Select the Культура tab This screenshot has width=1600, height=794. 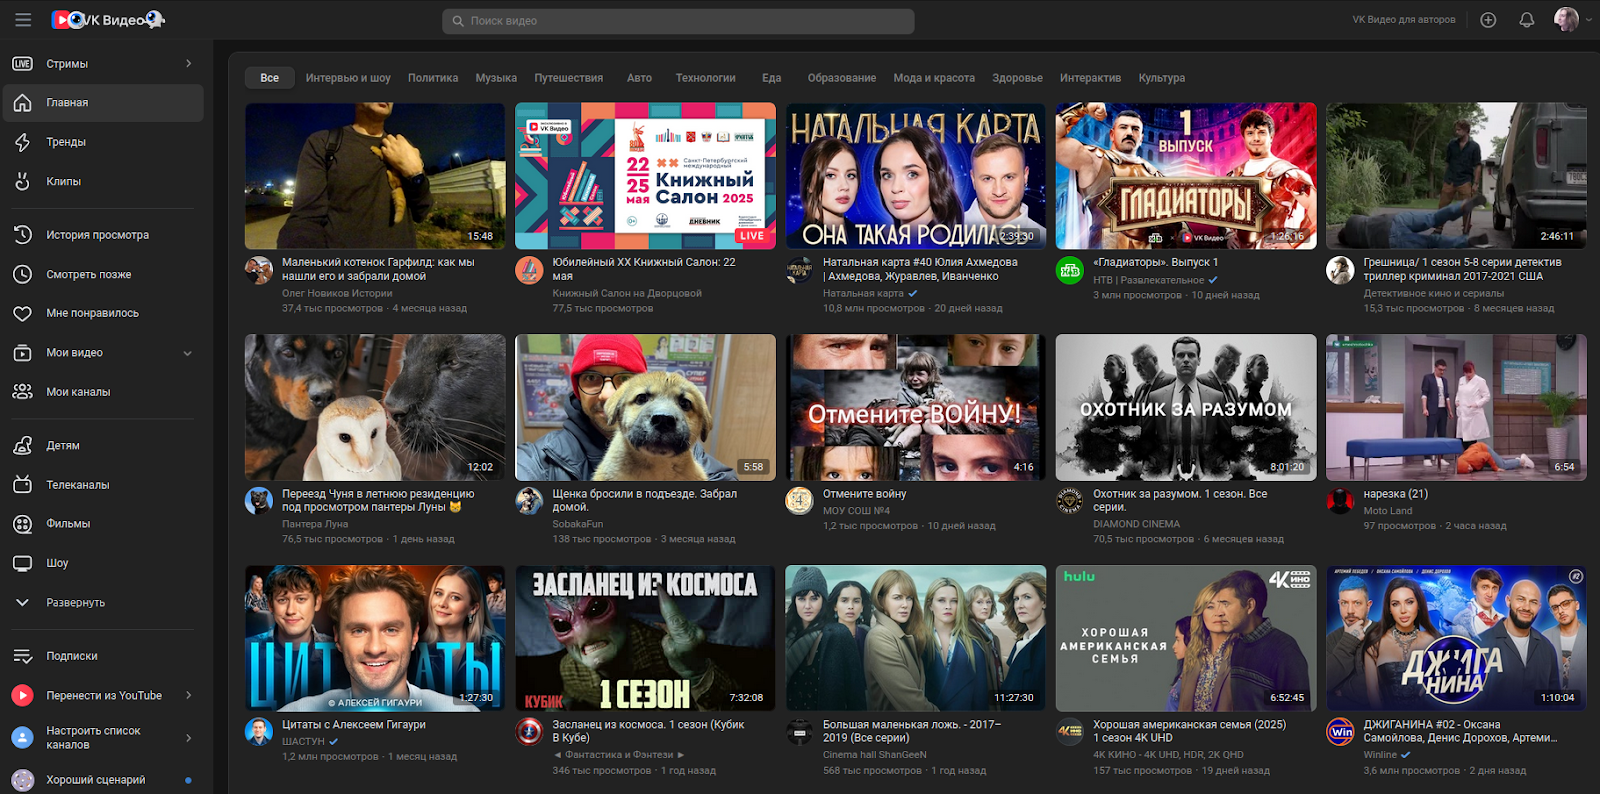point(1162,78)
